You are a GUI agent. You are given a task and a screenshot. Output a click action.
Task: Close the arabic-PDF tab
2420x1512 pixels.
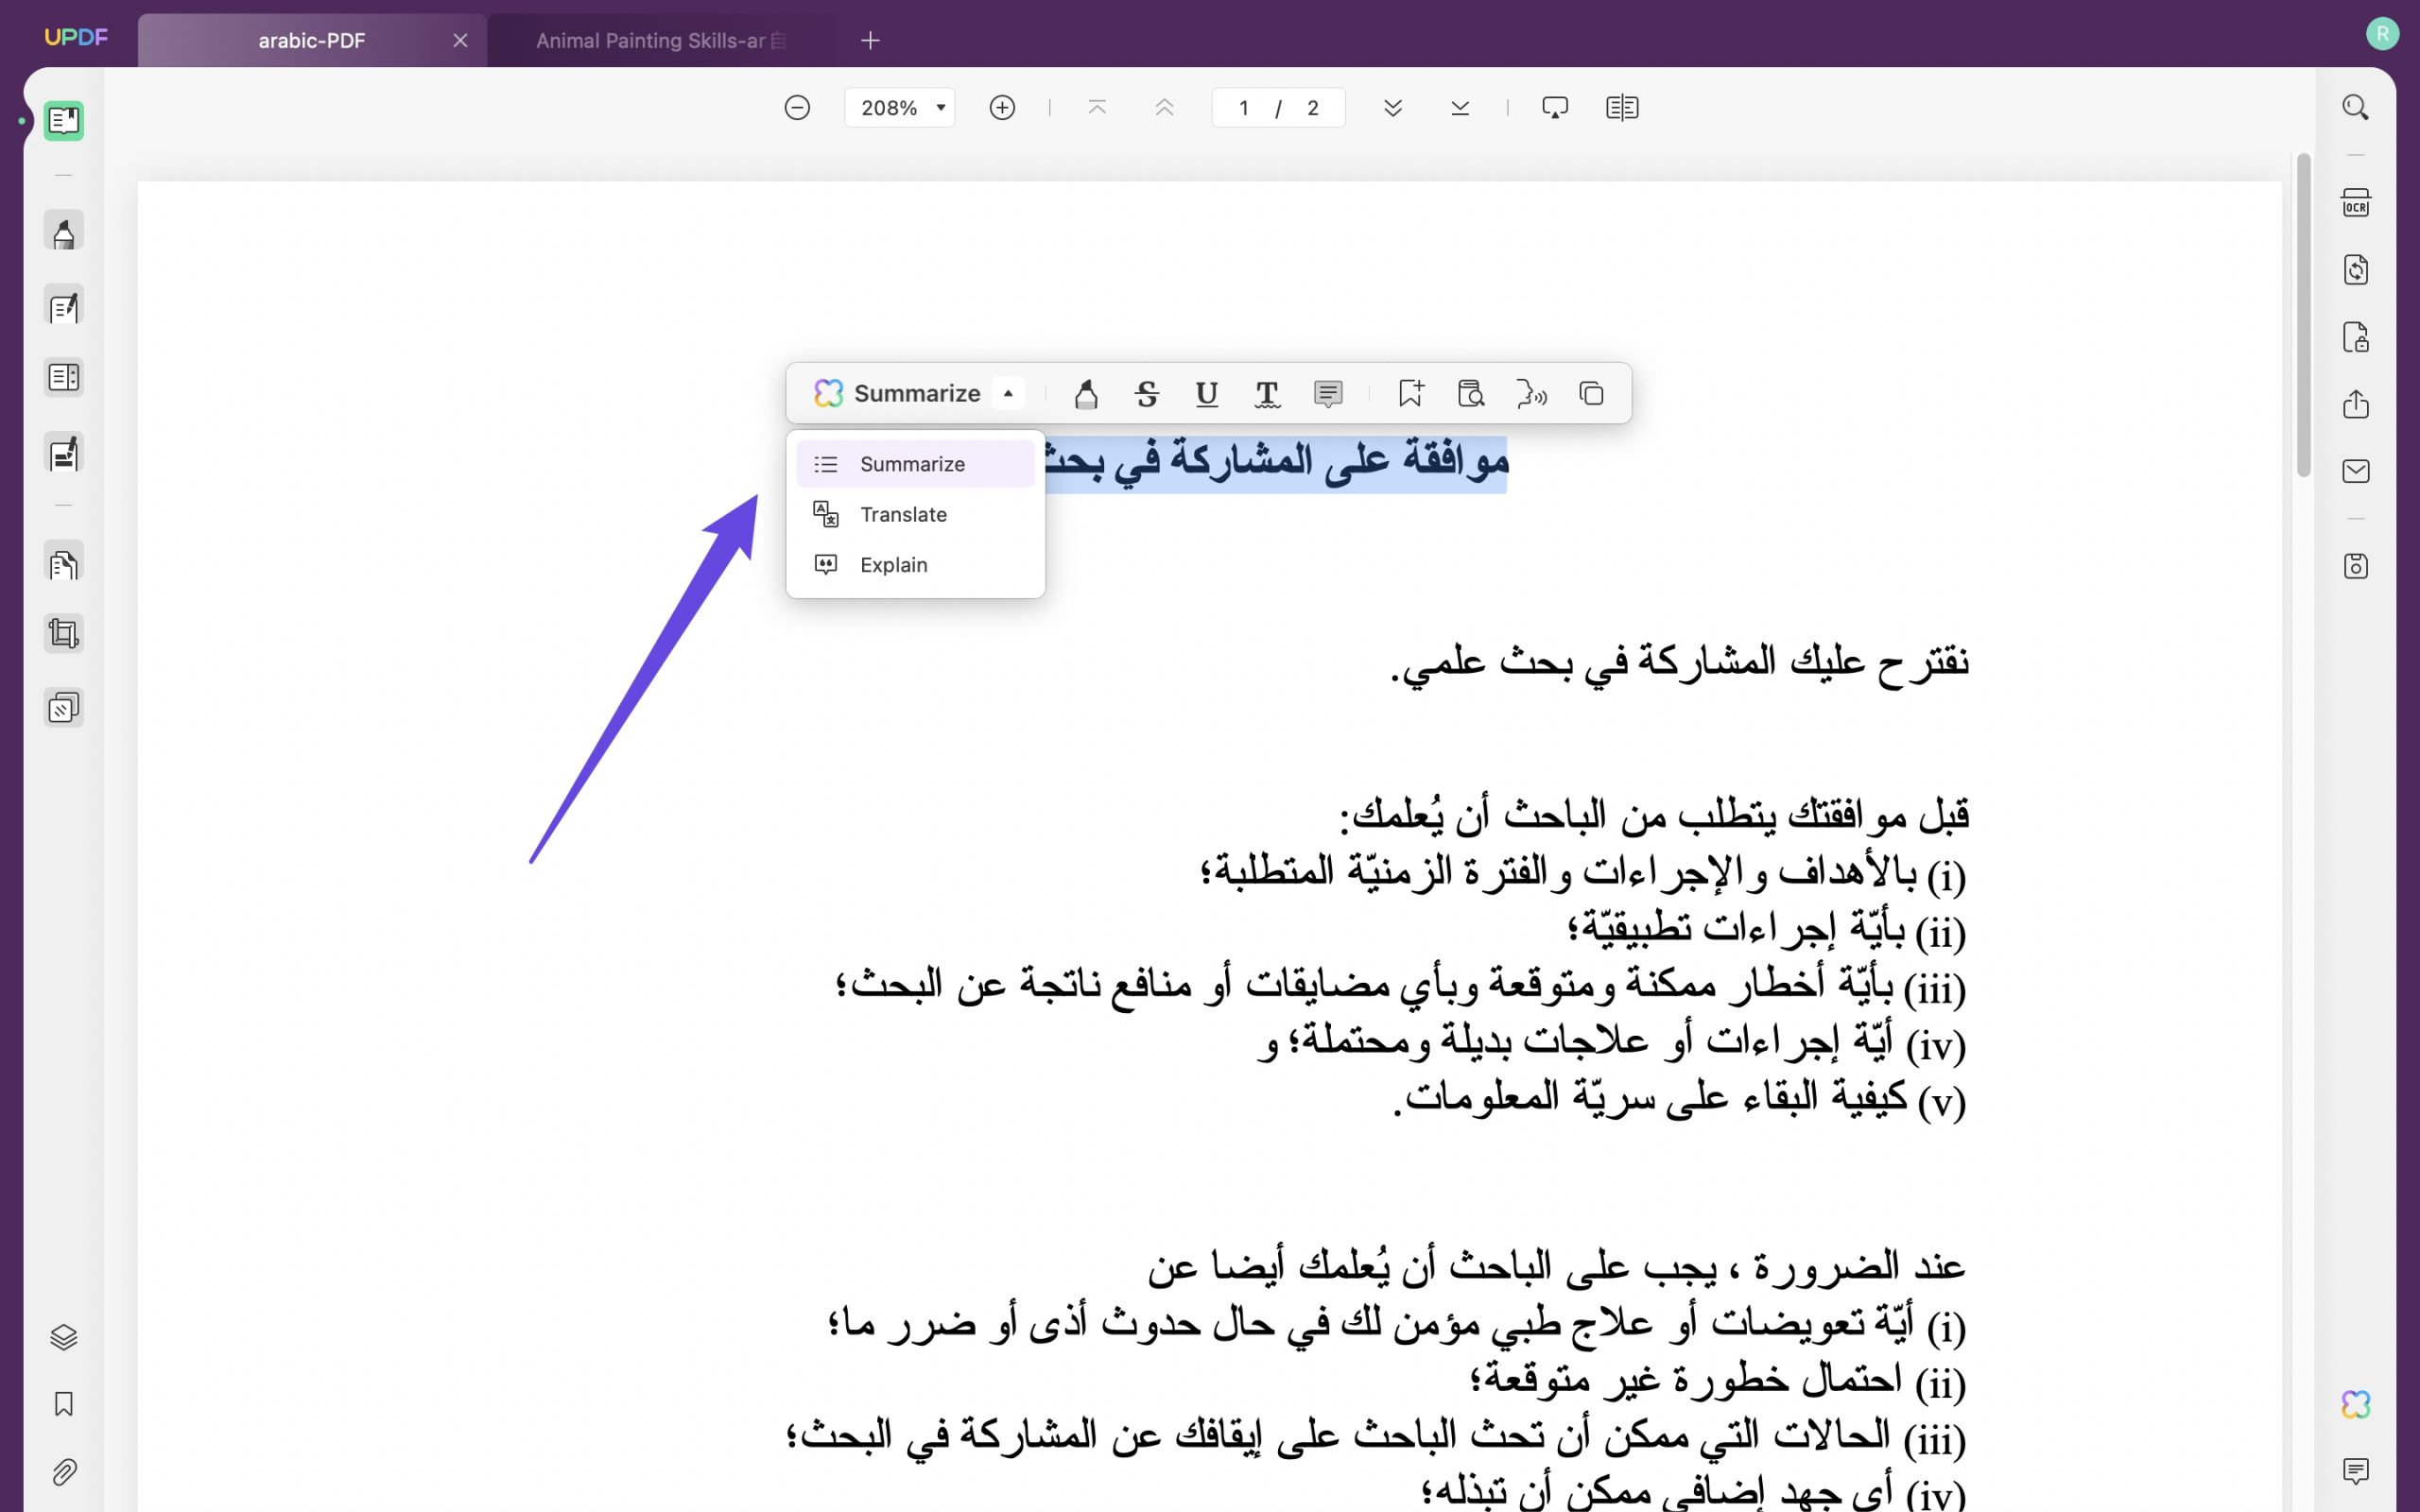coord(460,41)
